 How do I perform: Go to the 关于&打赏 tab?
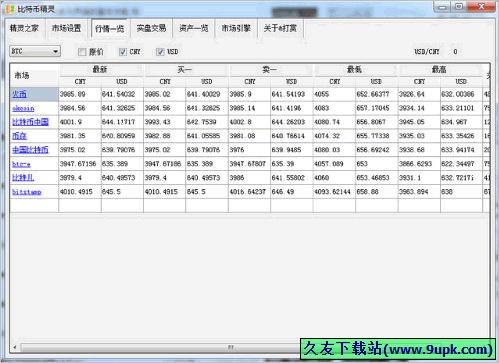[x=280, y=28]
